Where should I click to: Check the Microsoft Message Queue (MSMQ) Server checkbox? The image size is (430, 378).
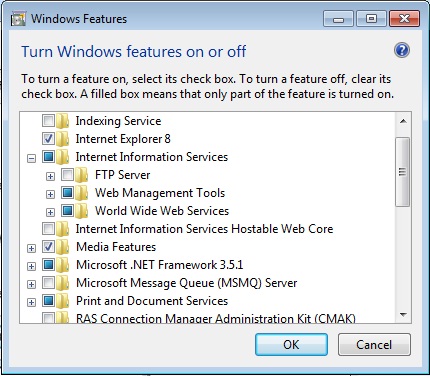pos(48,282)
